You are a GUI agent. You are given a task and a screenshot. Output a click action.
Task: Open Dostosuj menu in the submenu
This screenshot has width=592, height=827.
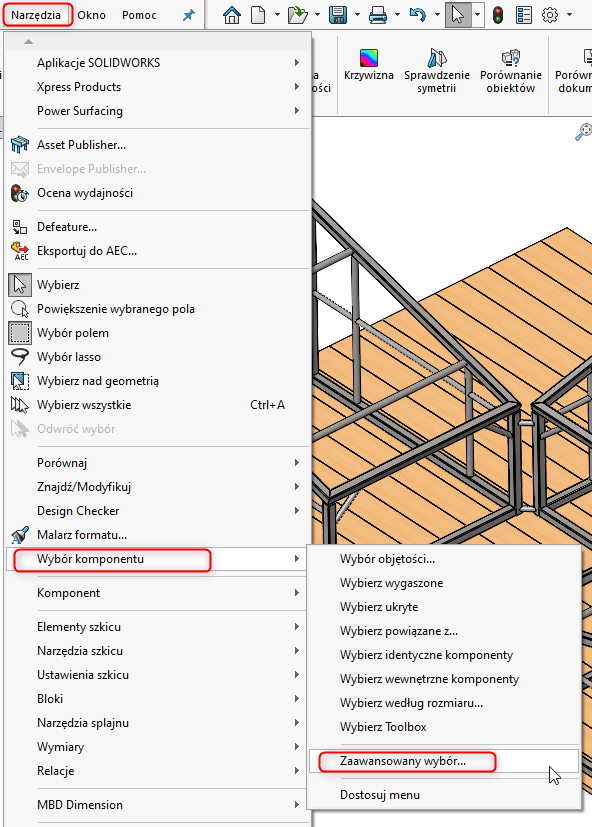444,795
